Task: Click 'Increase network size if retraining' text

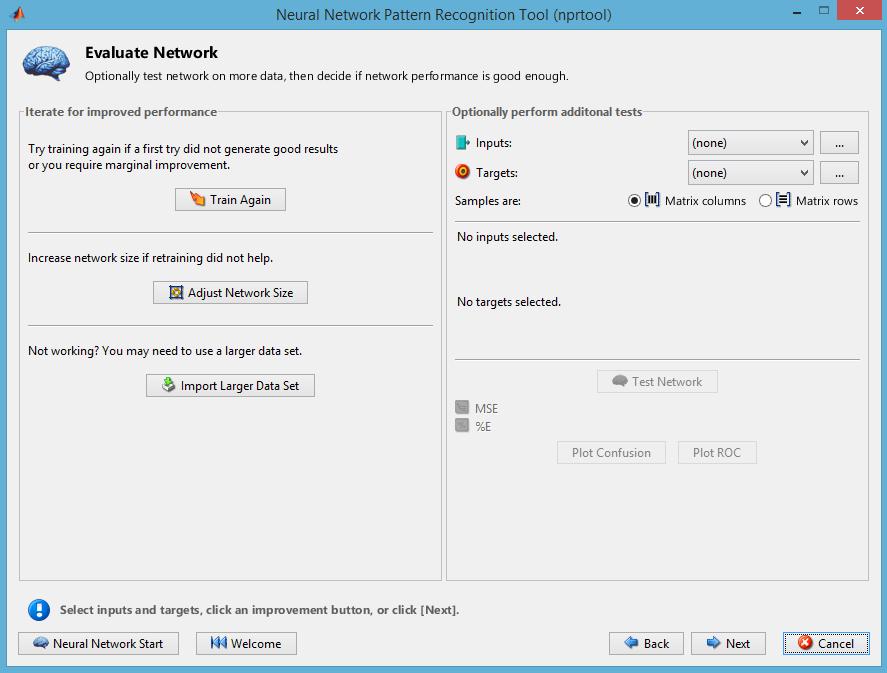Action: (150, 258)
